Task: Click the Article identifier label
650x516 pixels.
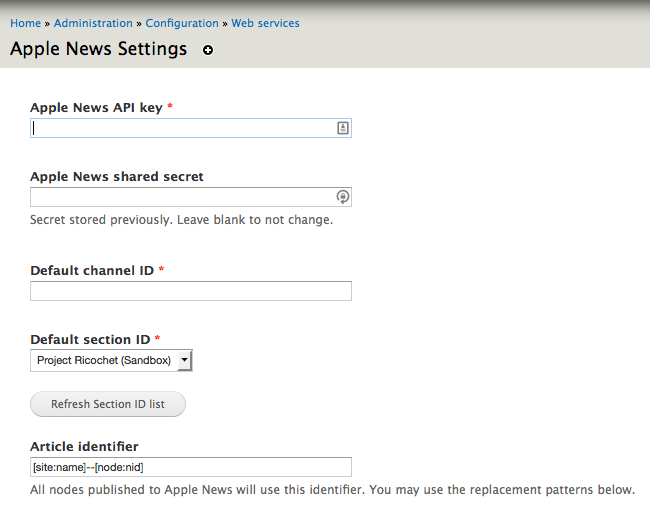Action: tap(85, 446)
